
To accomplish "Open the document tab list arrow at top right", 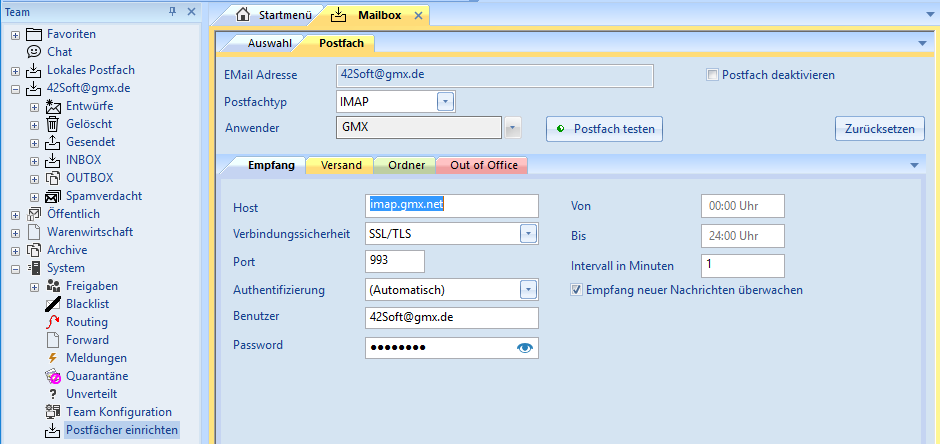I will pos(930,14).
